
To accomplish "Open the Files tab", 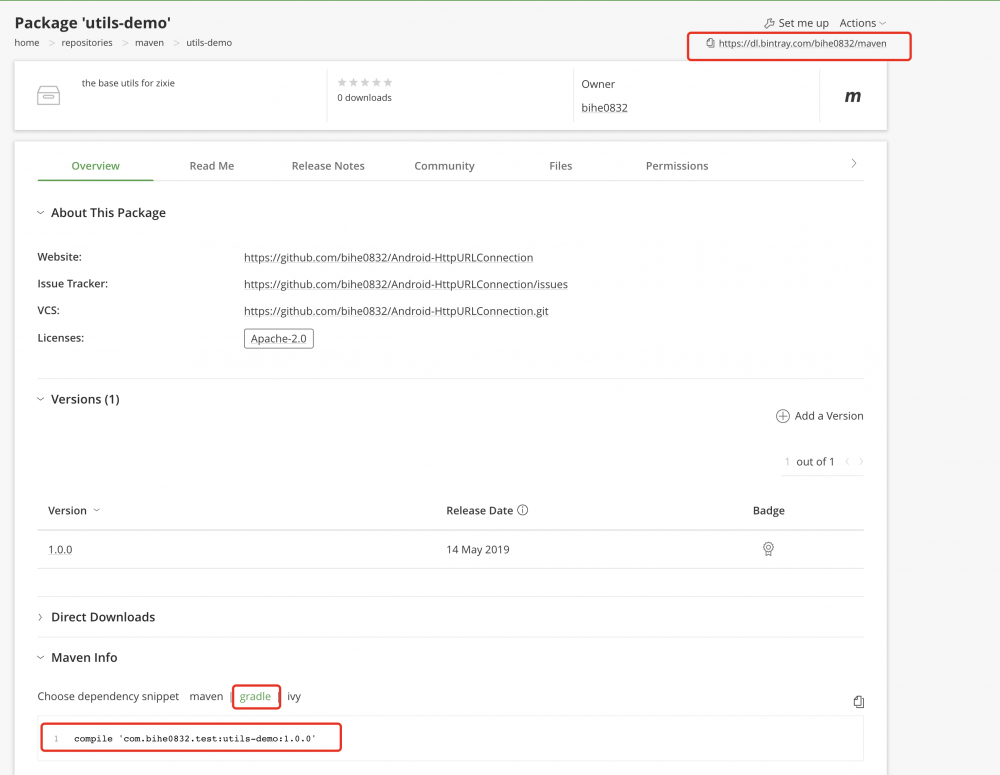I will tap(560, 166).
